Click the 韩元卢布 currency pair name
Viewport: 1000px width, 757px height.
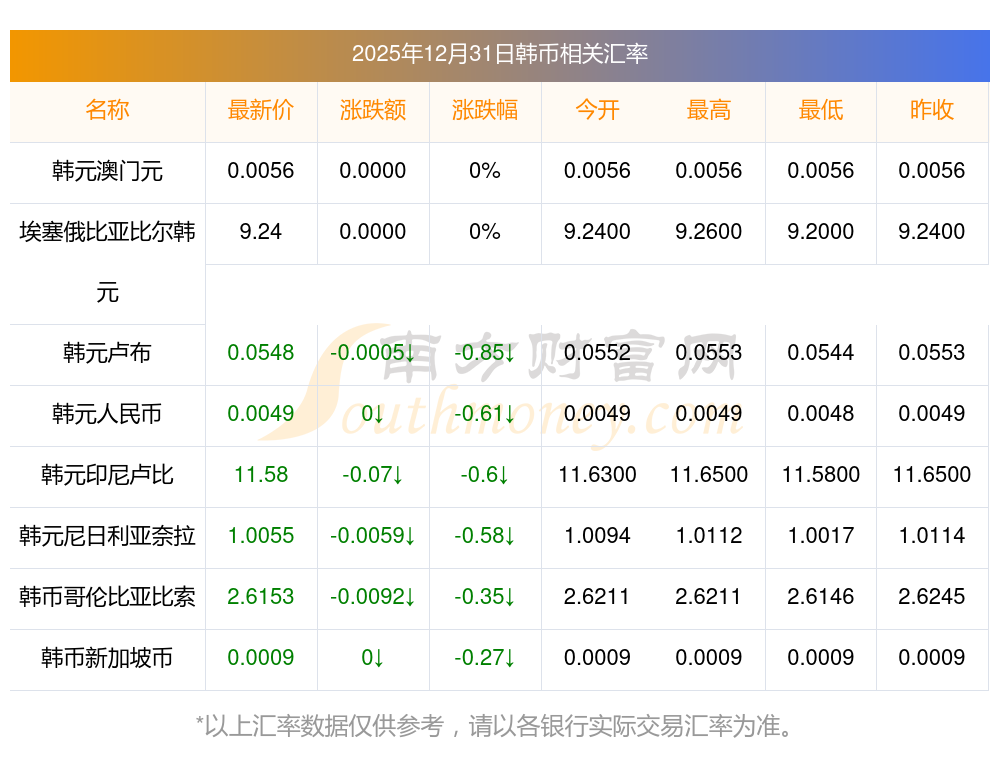(107, 353)
